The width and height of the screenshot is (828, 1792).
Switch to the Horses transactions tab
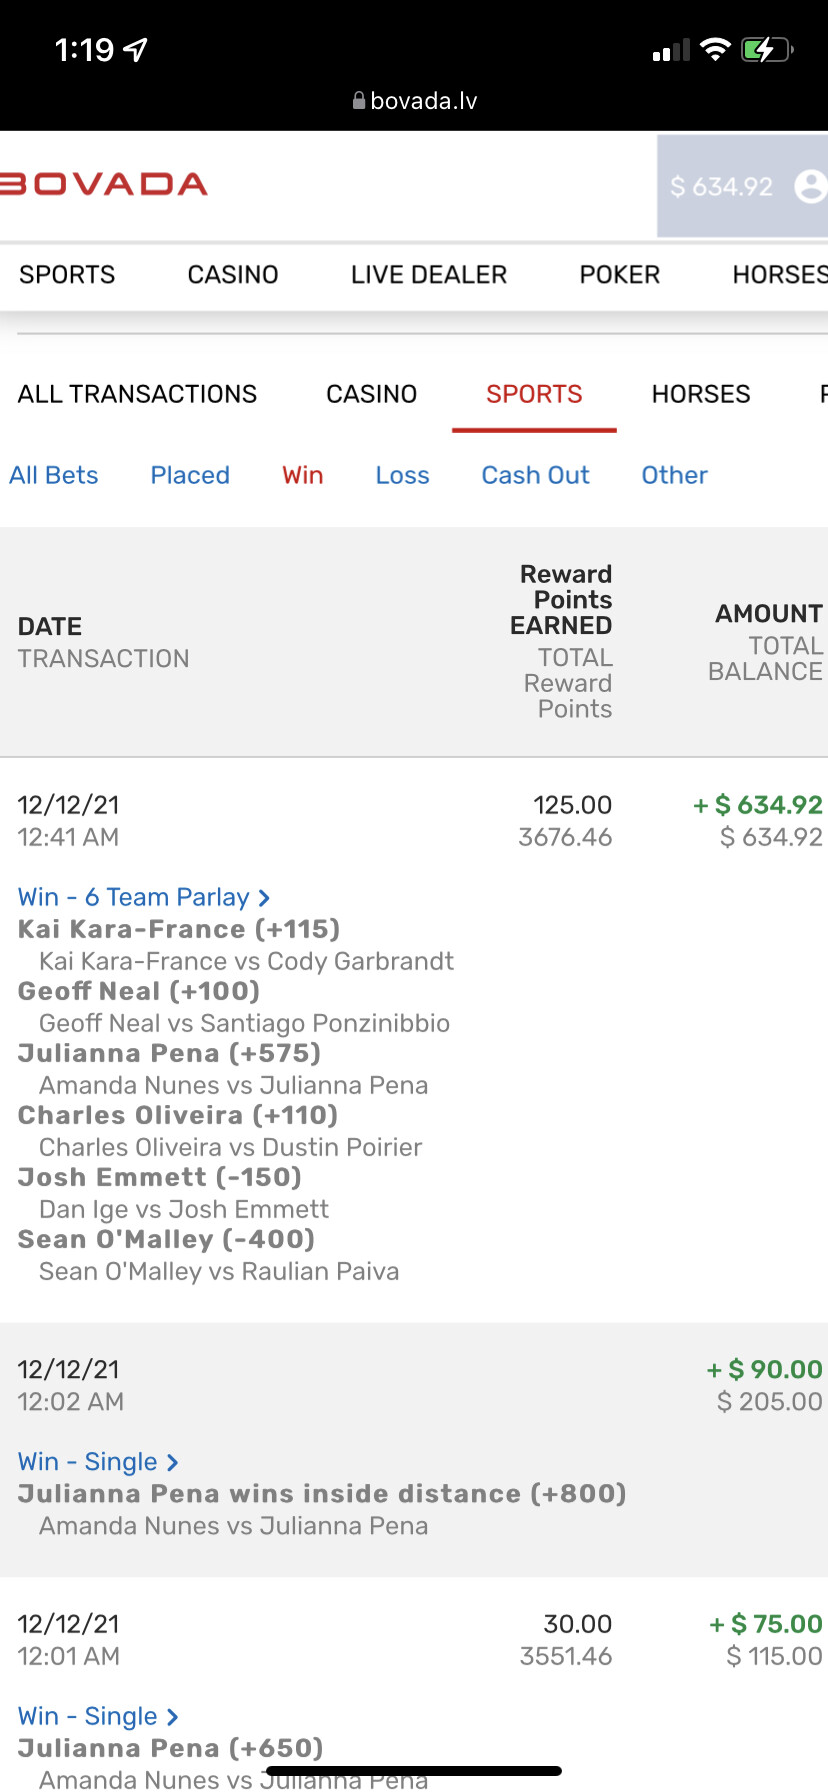coord(700,394)
